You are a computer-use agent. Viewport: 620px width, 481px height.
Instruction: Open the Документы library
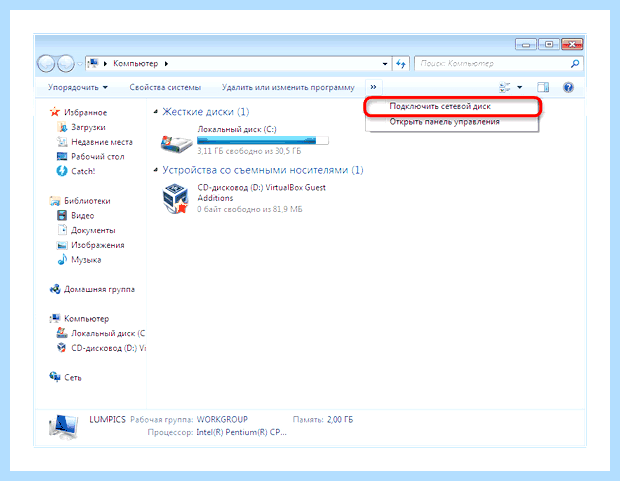coord(93,230)
